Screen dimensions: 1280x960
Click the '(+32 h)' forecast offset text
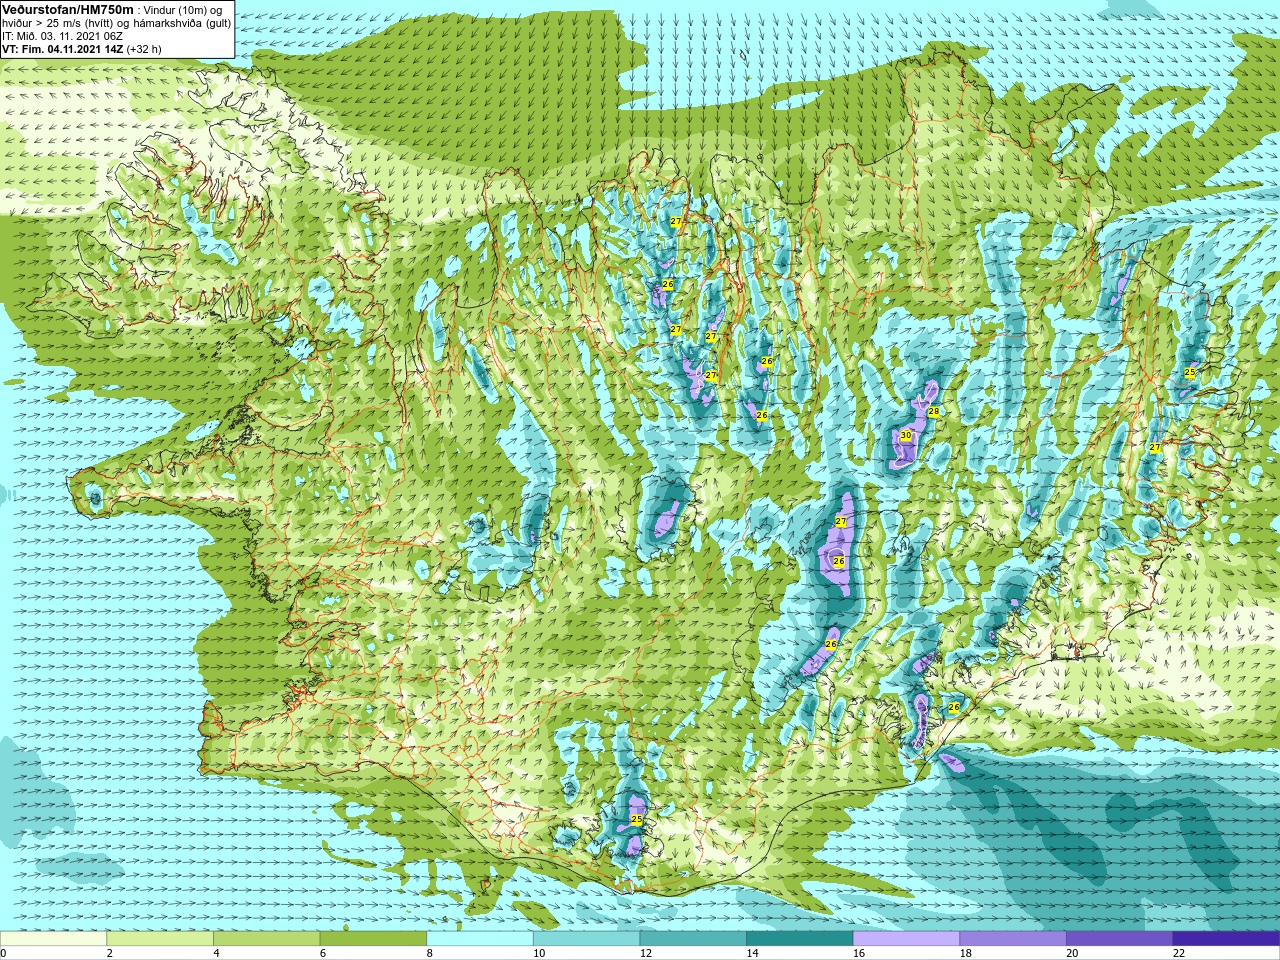[x=144, y=49]
